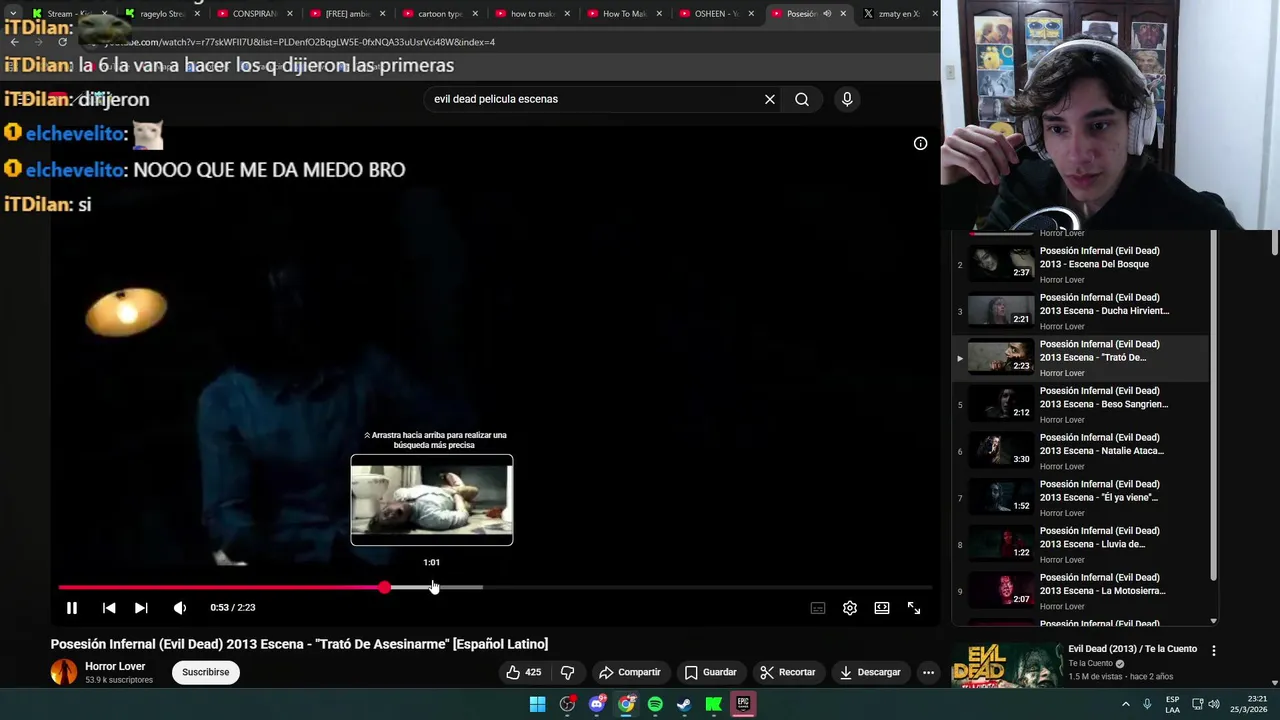This screenshot has width=1280, height=720.
Task: Close the Posesión tab
Action: (843, 14)
